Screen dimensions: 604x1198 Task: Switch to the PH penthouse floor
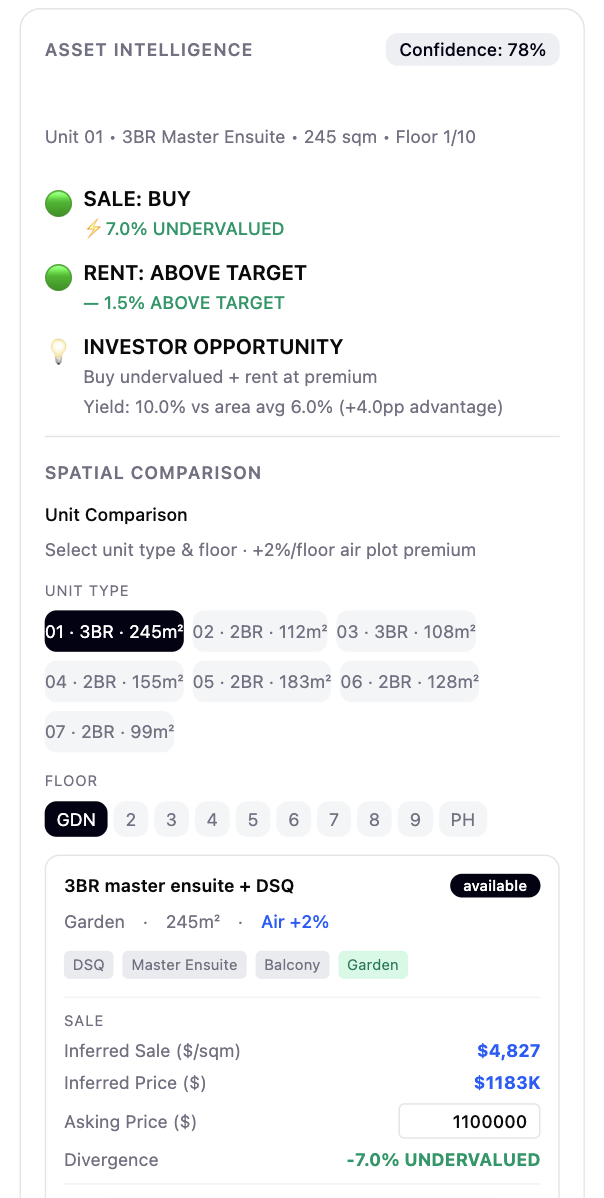click(x=462, y=820)
